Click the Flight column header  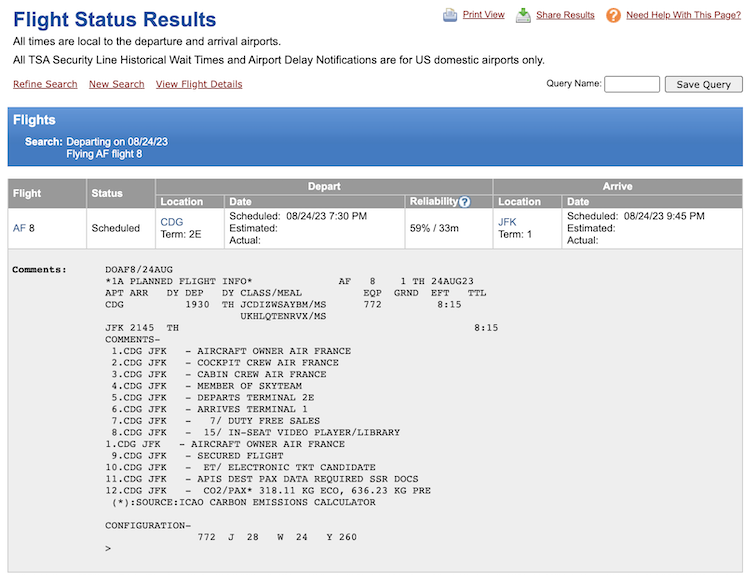[27, 193]
